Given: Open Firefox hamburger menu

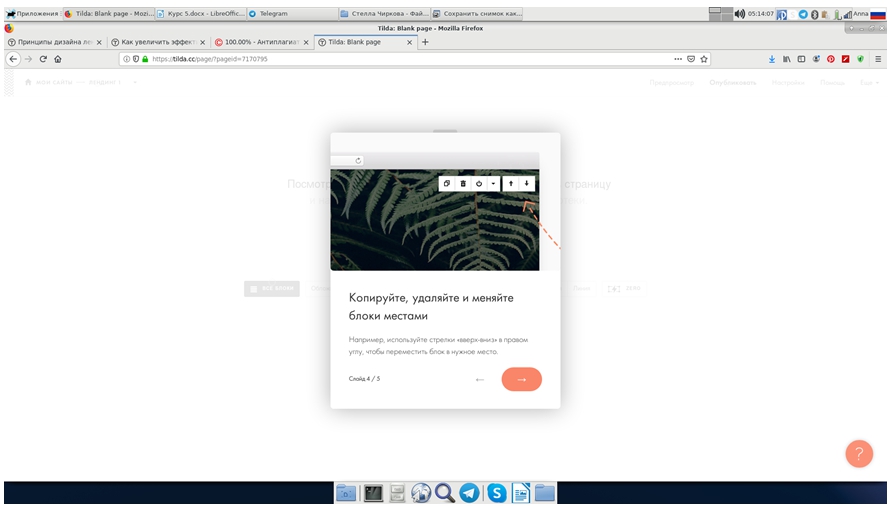Looking at the screenshot, I should click(x=877, y=59).
